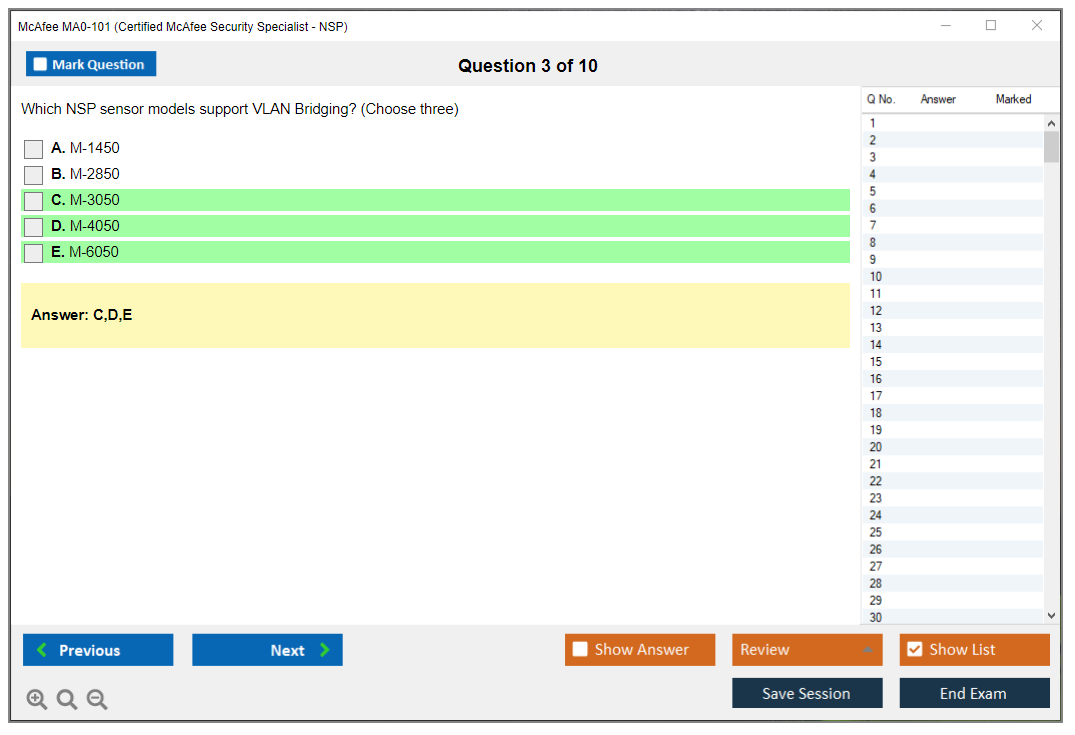The width and height of the screenshot is (1075, 735).
Task: Maximize the exam window
Action: tap(991, 26)
